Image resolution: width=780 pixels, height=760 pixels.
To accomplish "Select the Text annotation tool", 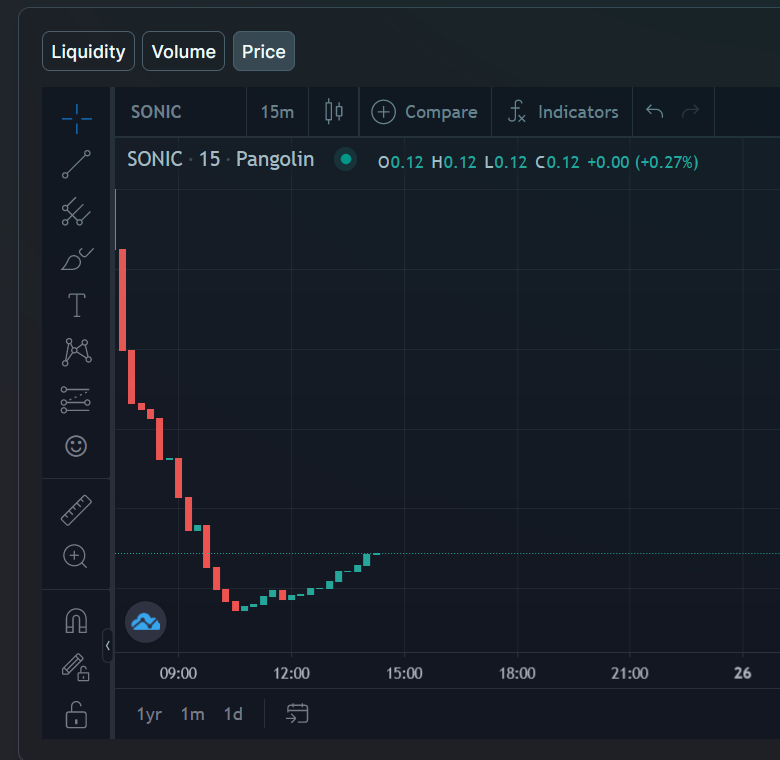I will 77,305.
